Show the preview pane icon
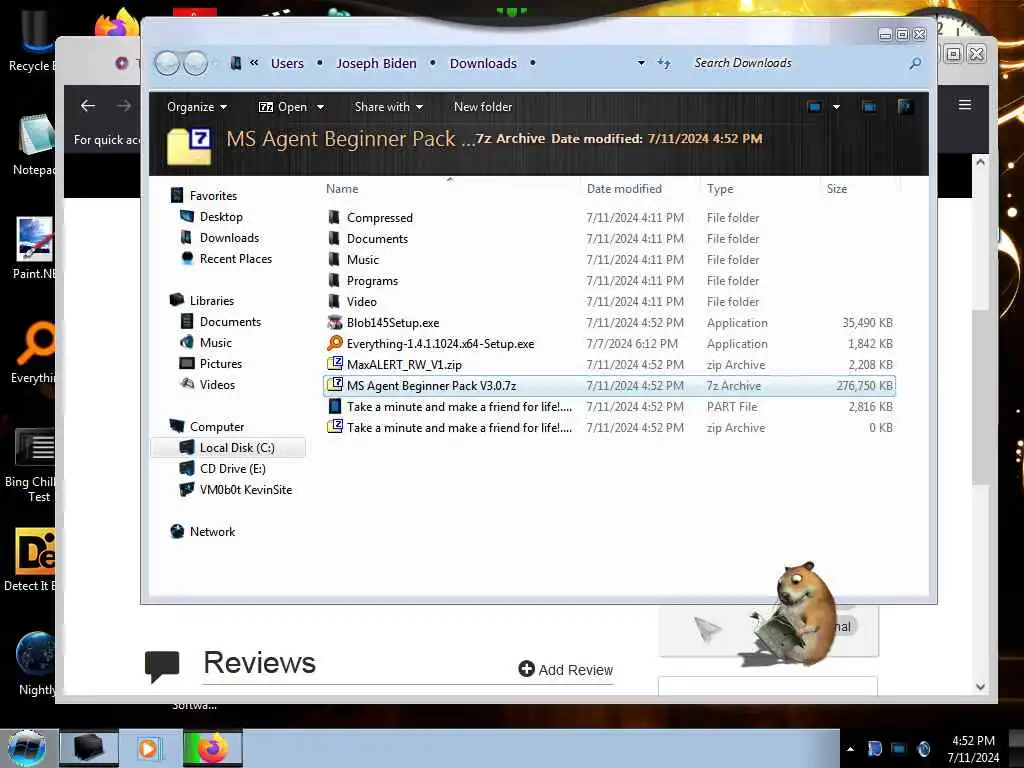 pyautogui.click(x=869, y=106)
